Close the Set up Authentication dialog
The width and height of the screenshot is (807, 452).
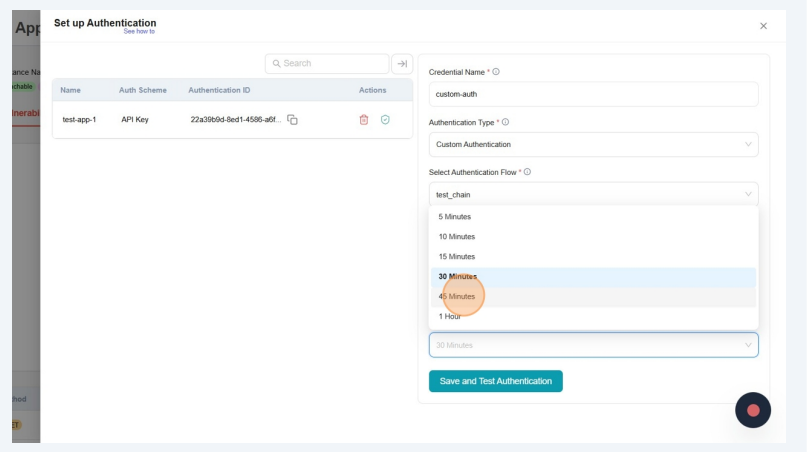pos(763,26)
